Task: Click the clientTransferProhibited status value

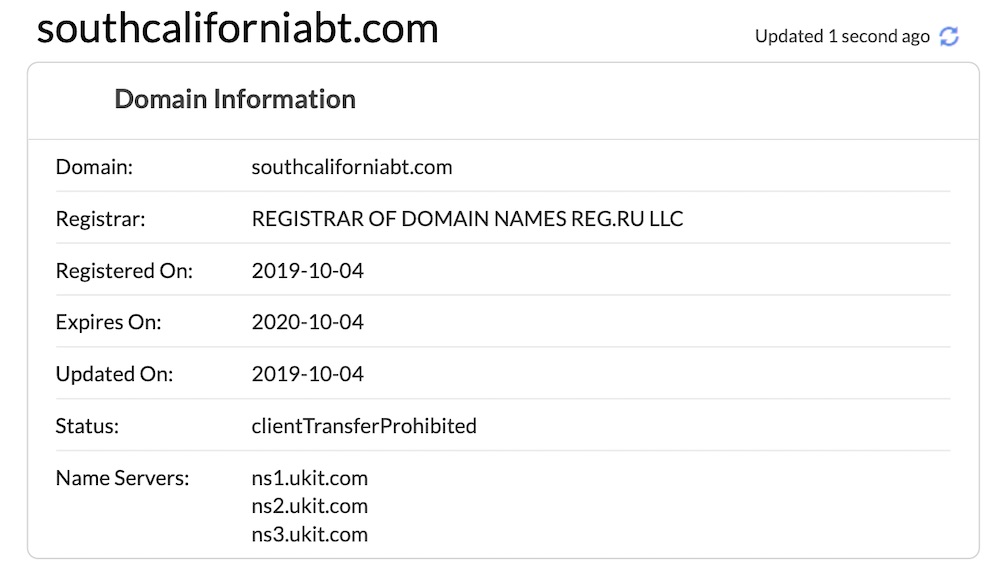Action: tap(364, 426)
